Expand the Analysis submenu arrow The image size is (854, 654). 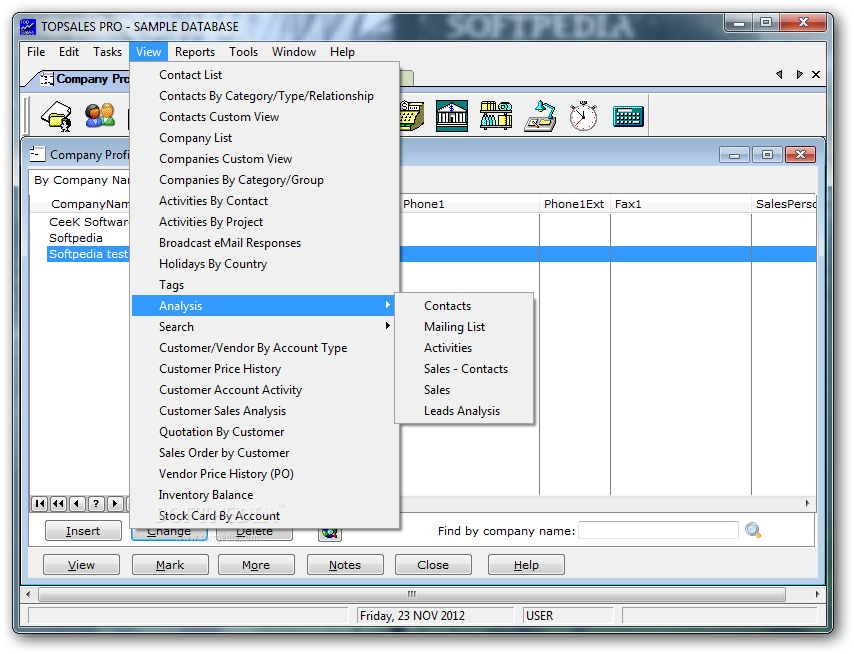click(x=387, y=305)
